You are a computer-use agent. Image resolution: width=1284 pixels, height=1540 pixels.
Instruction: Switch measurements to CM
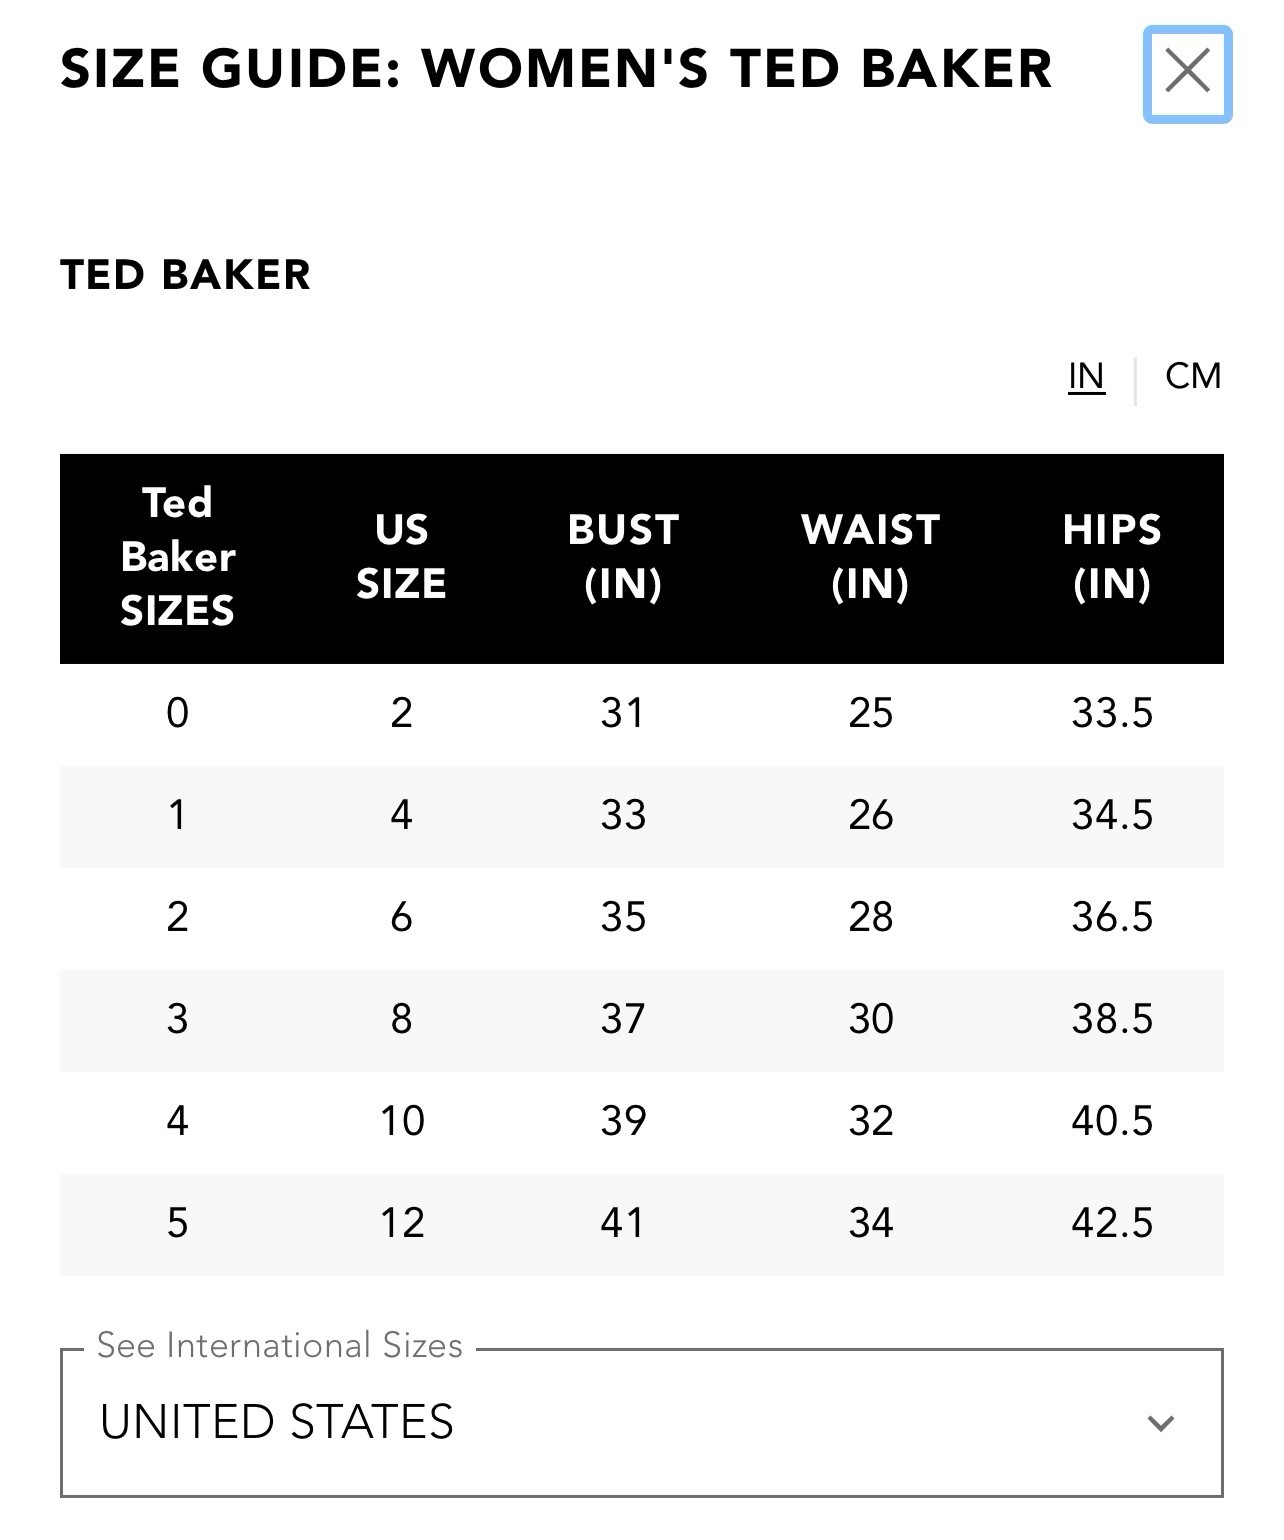1193,376
